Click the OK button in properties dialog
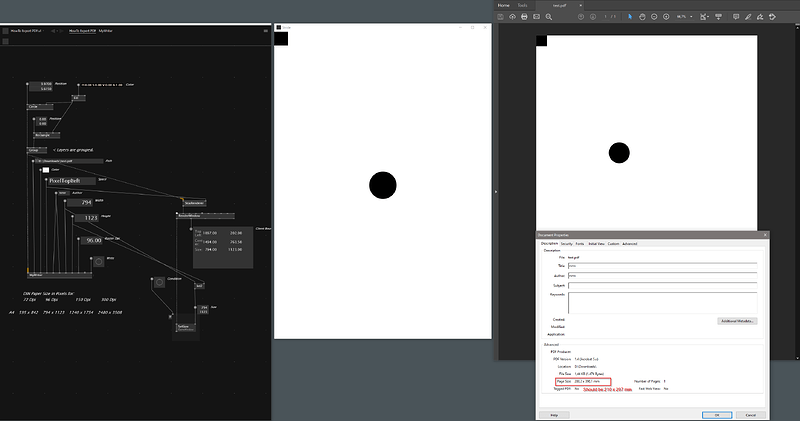Viewport: 800px width, 421px height. 717,415
